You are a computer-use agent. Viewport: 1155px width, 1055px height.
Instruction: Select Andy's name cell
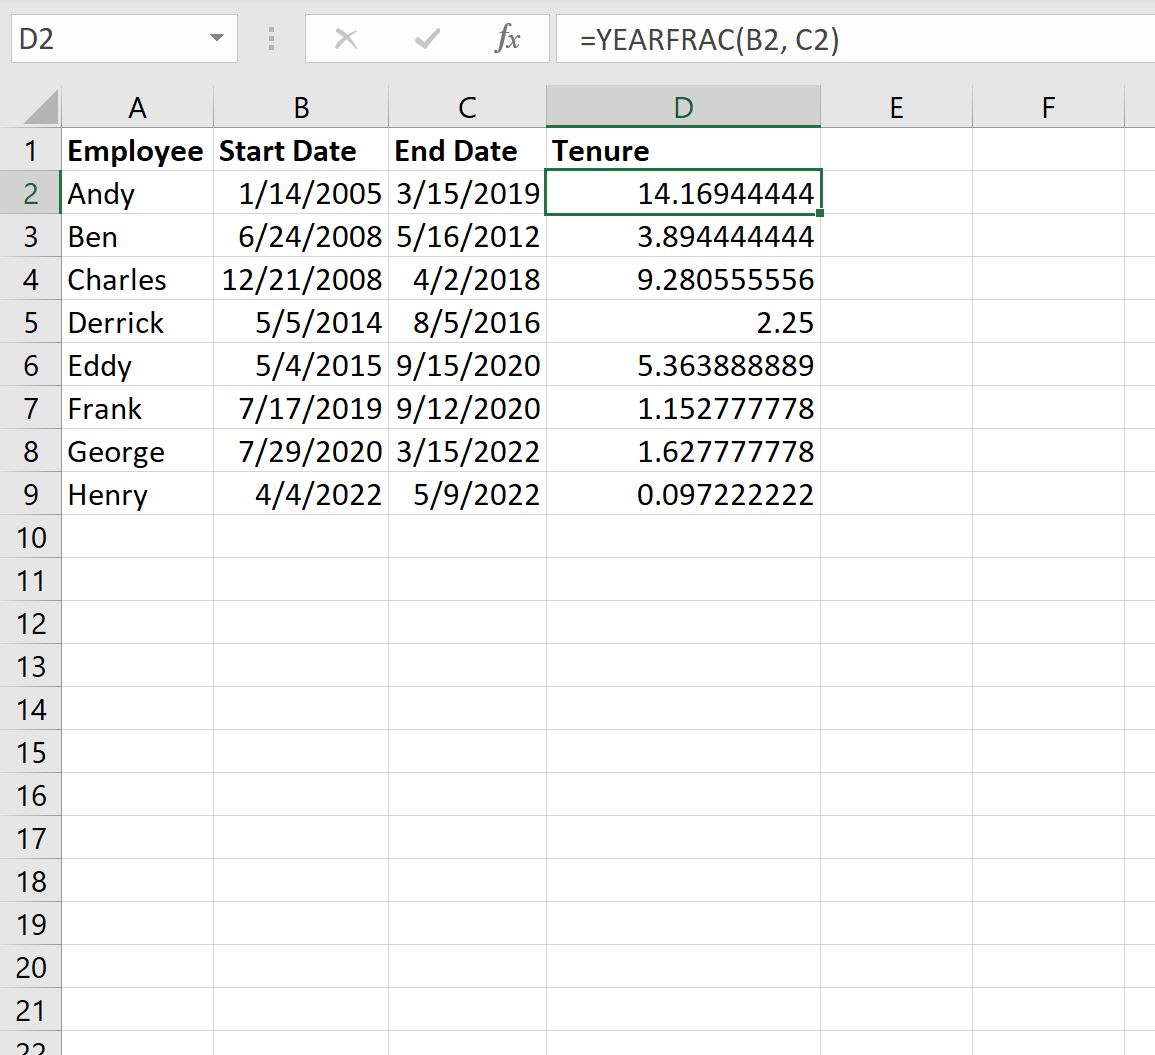pyautogui.click(x=137, y=193)
